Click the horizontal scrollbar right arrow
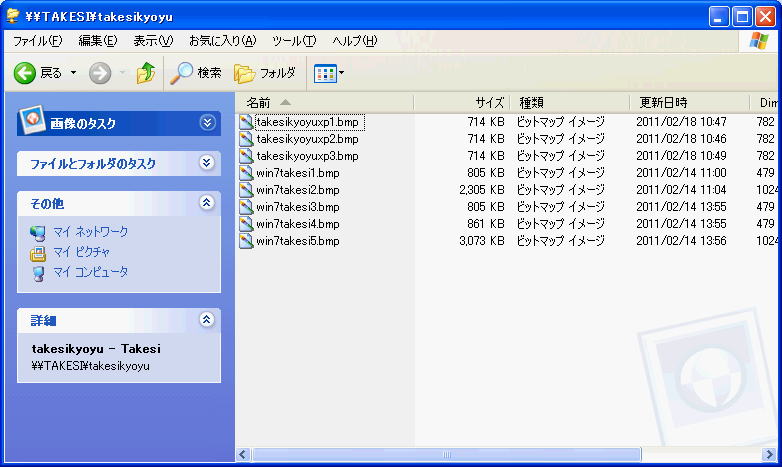Viewport: 782px width, 467px height. (x=769, y=455)
